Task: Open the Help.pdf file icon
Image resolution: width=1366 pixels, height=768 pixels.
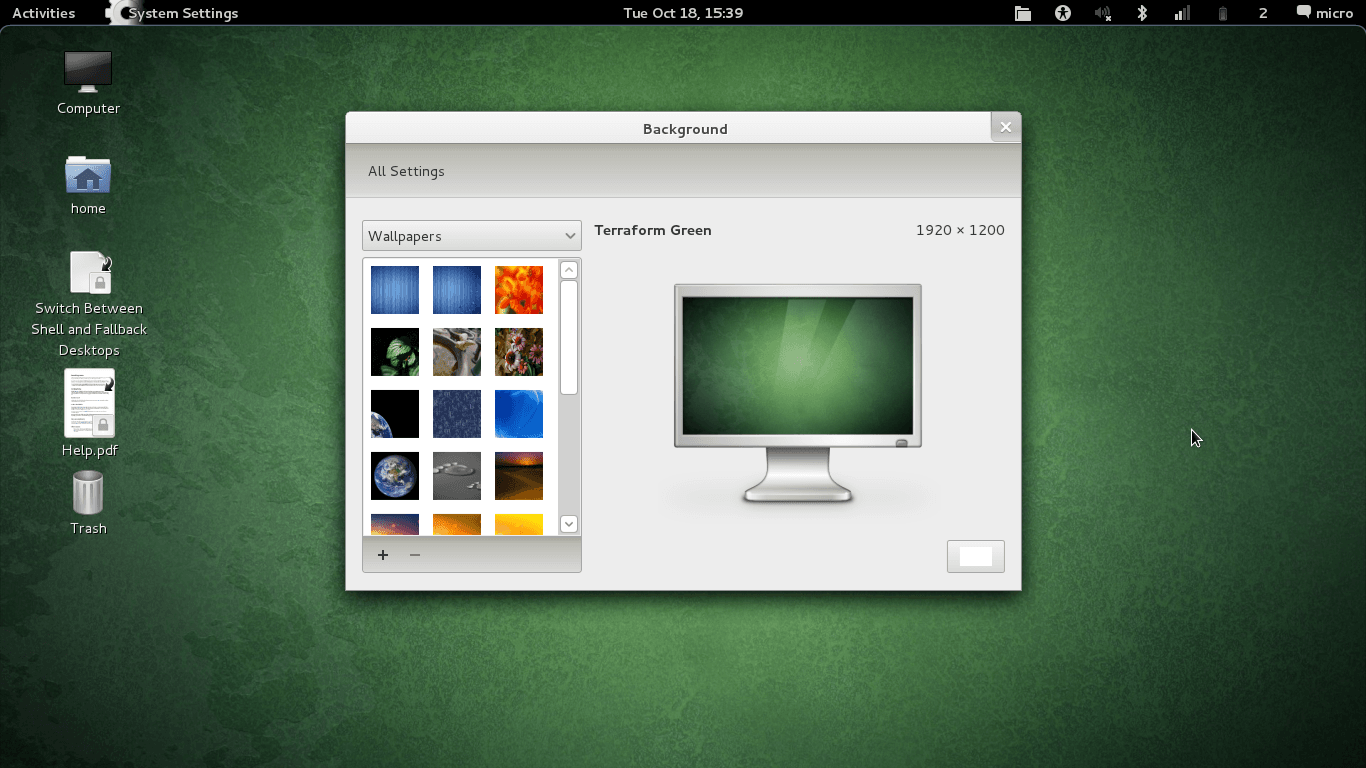Action: 89,404
